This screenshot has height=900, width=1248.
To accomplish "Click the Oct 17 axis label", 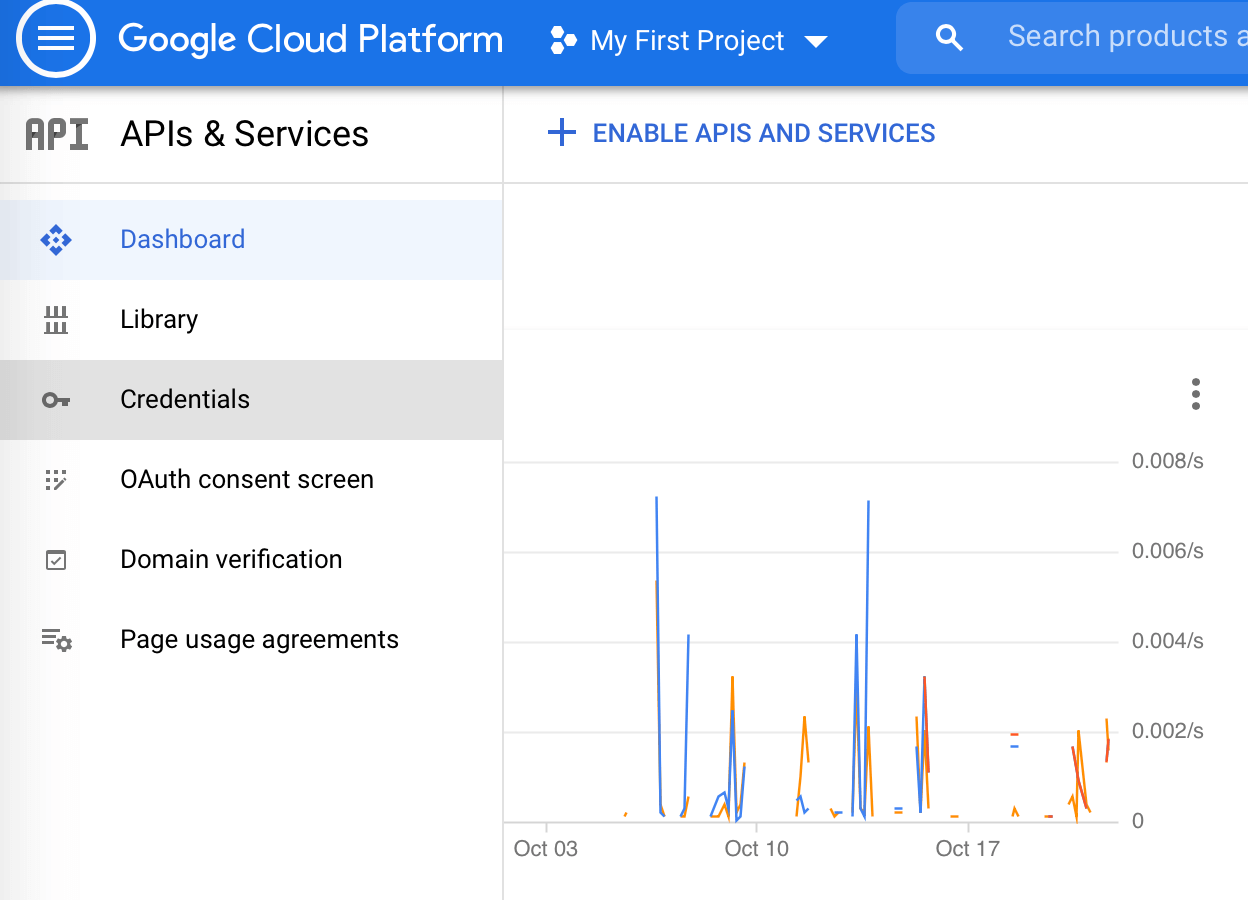I will [x=968, y=849].
